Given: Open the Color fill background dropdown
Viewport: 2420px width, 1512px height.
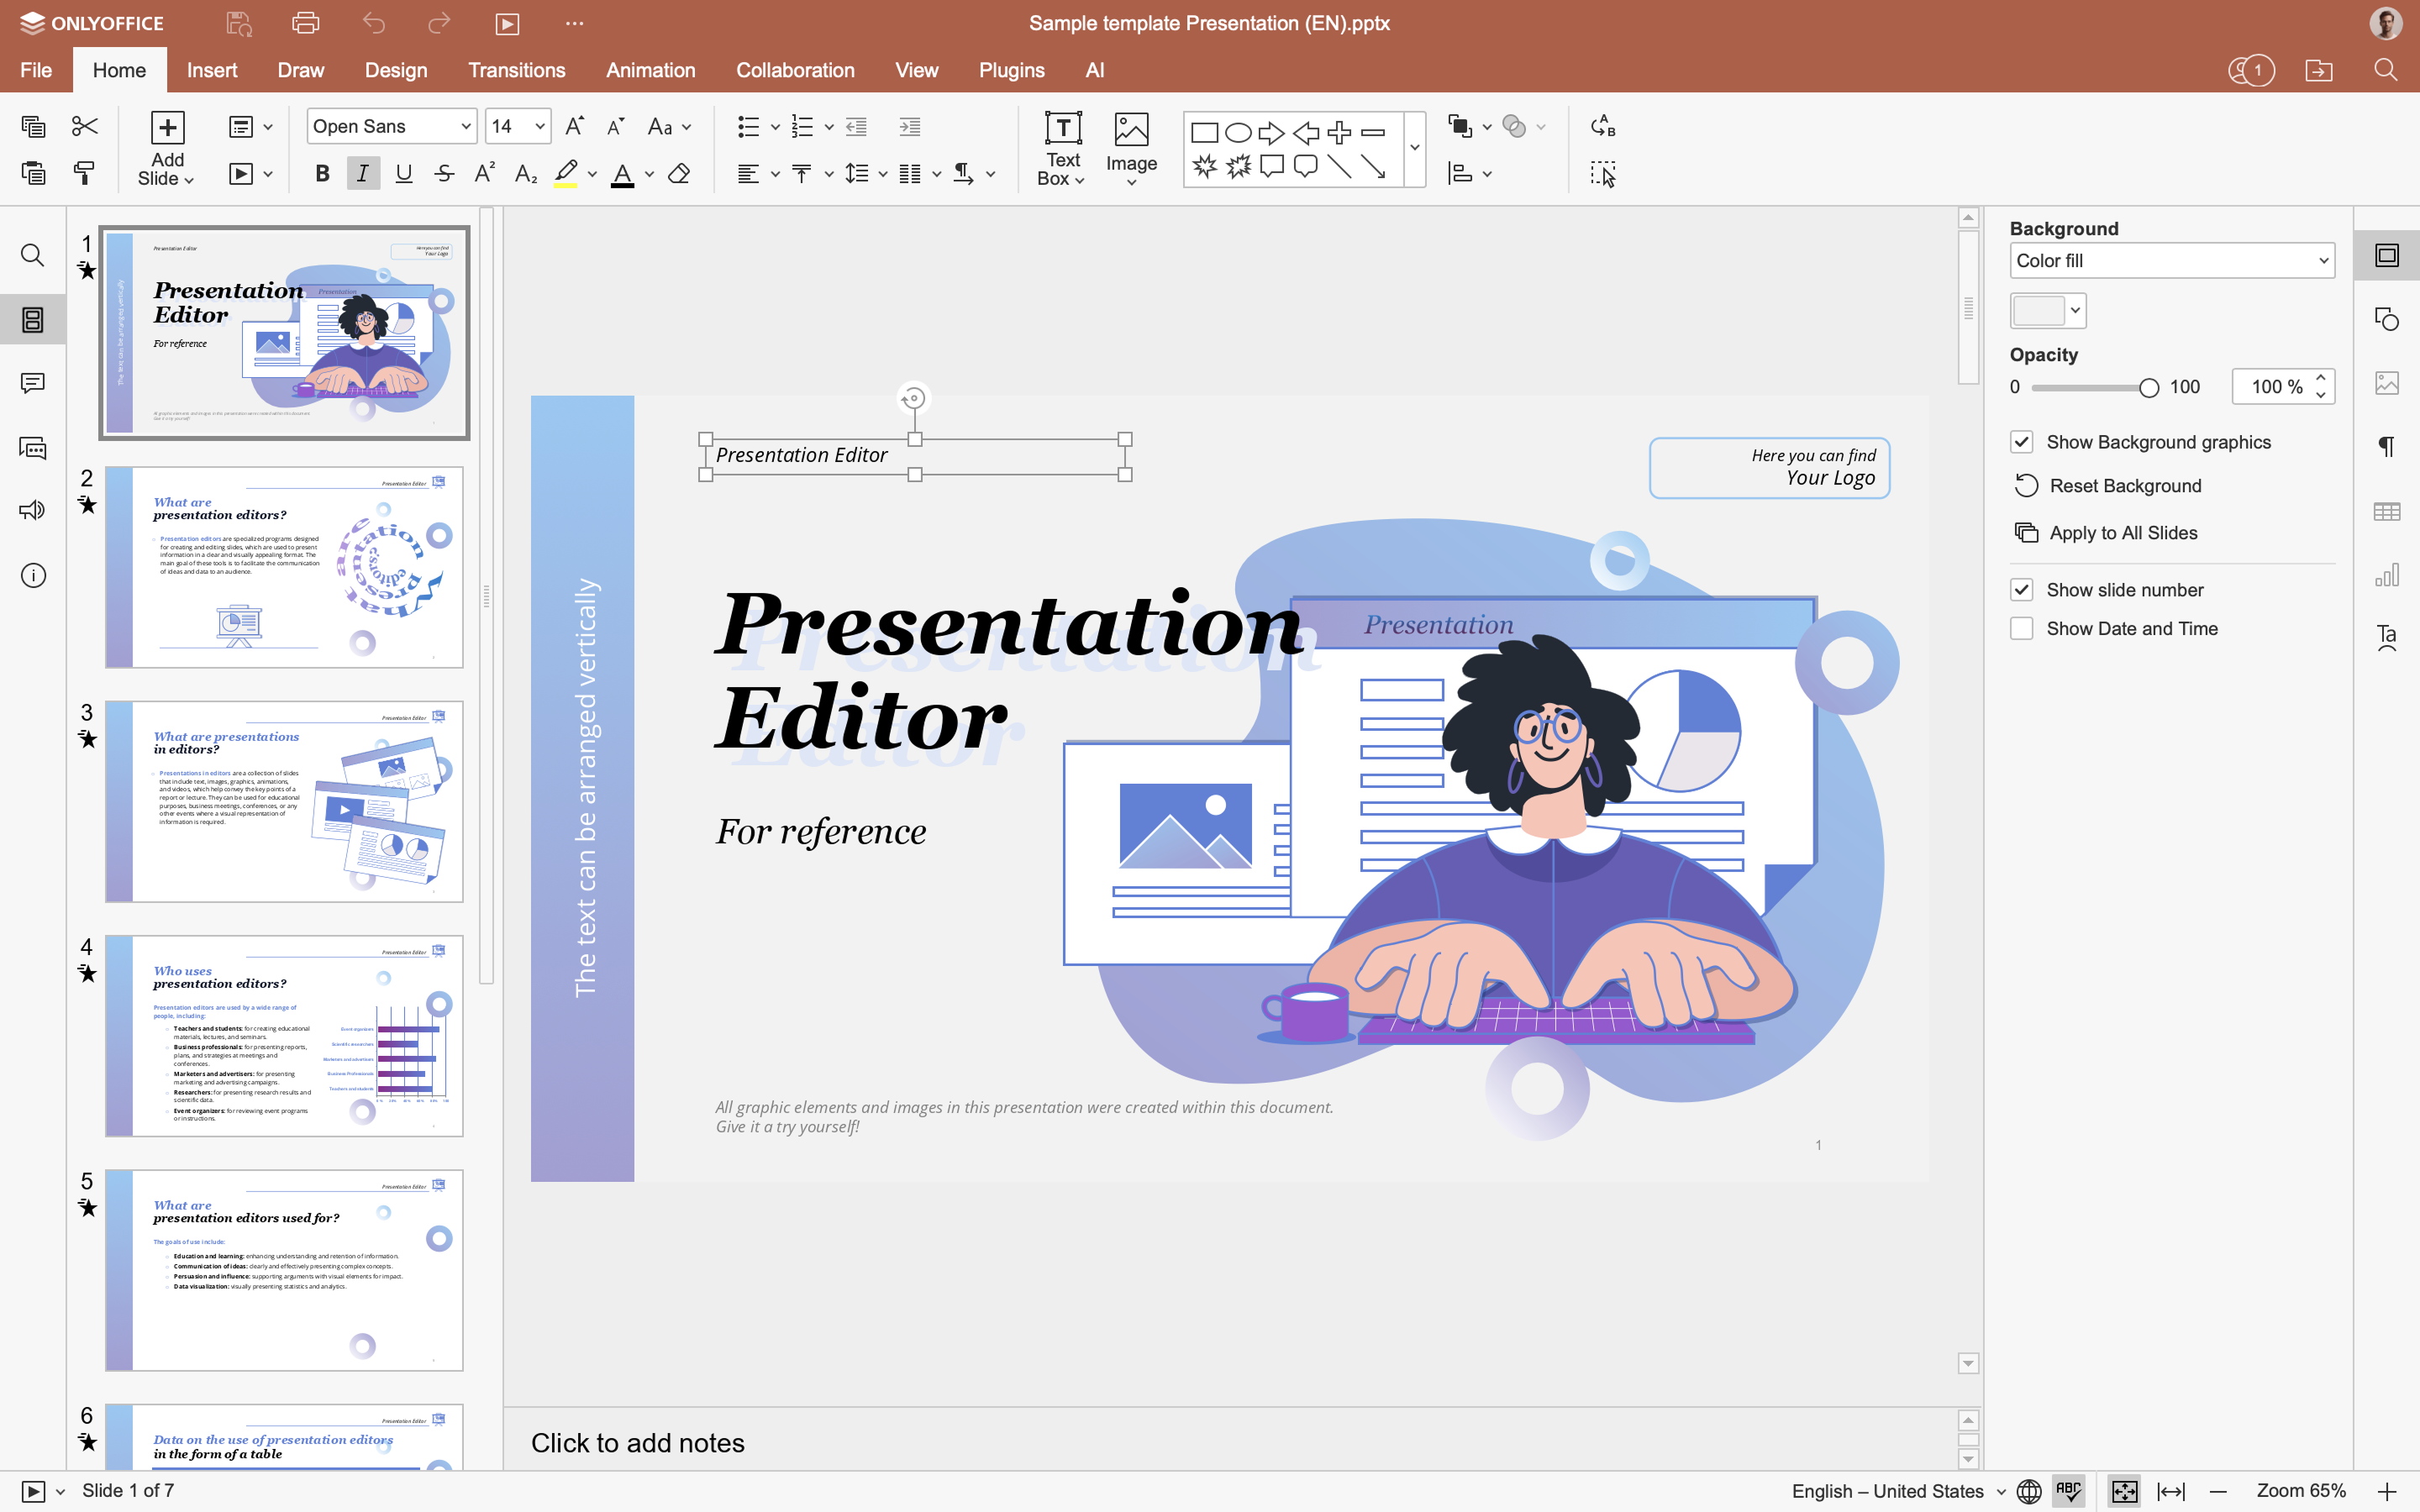Looking at the screenshot, I should click(x=2172, y=261).
